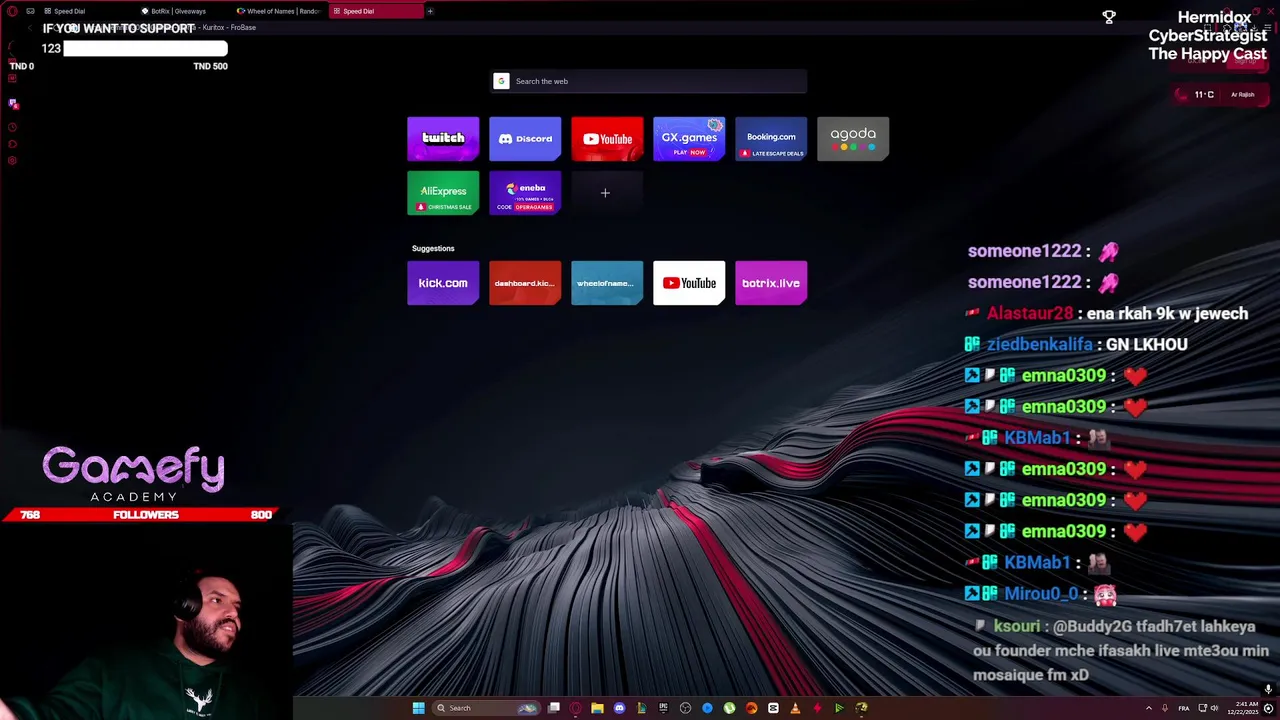
Task: Open the eneba speed dial tile
Action: (525, 193)
